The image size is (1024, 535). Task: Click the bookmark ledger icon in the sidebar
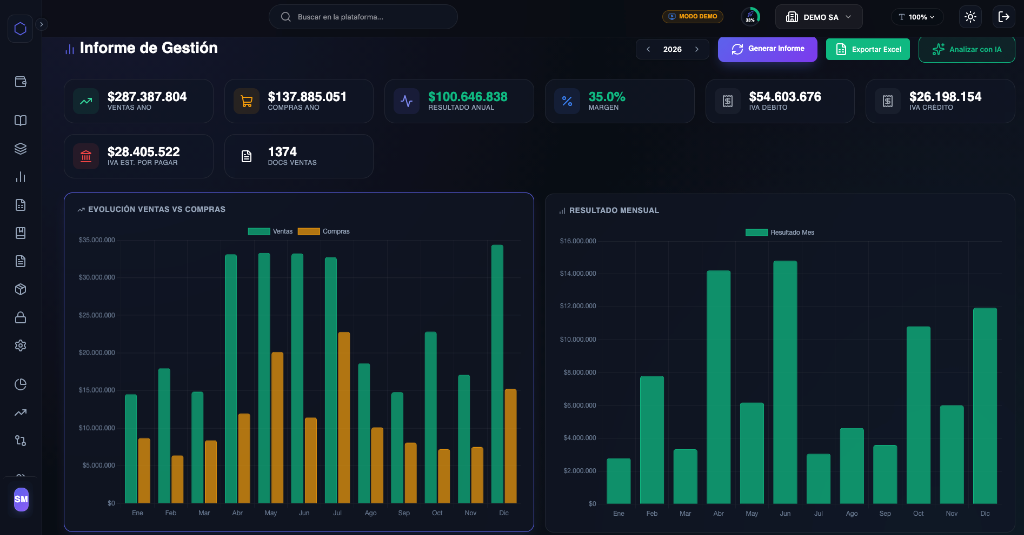coord(20,233)
